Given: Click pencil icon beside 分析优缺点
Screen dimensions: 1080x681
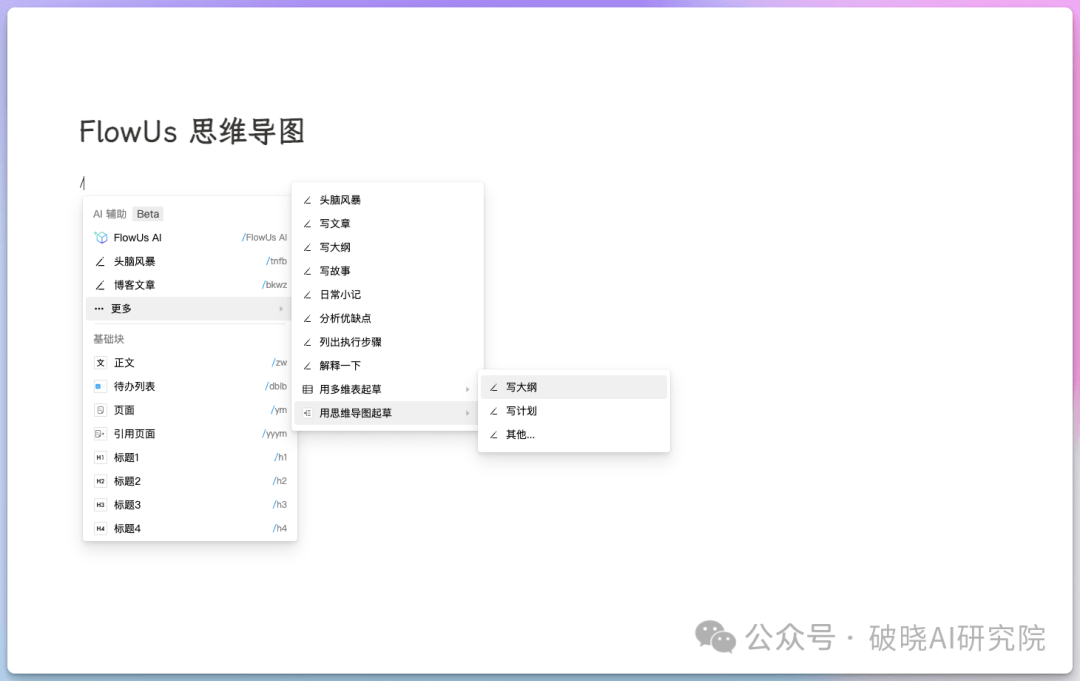Looking at the screenshot, I should [x=308, y=319].
